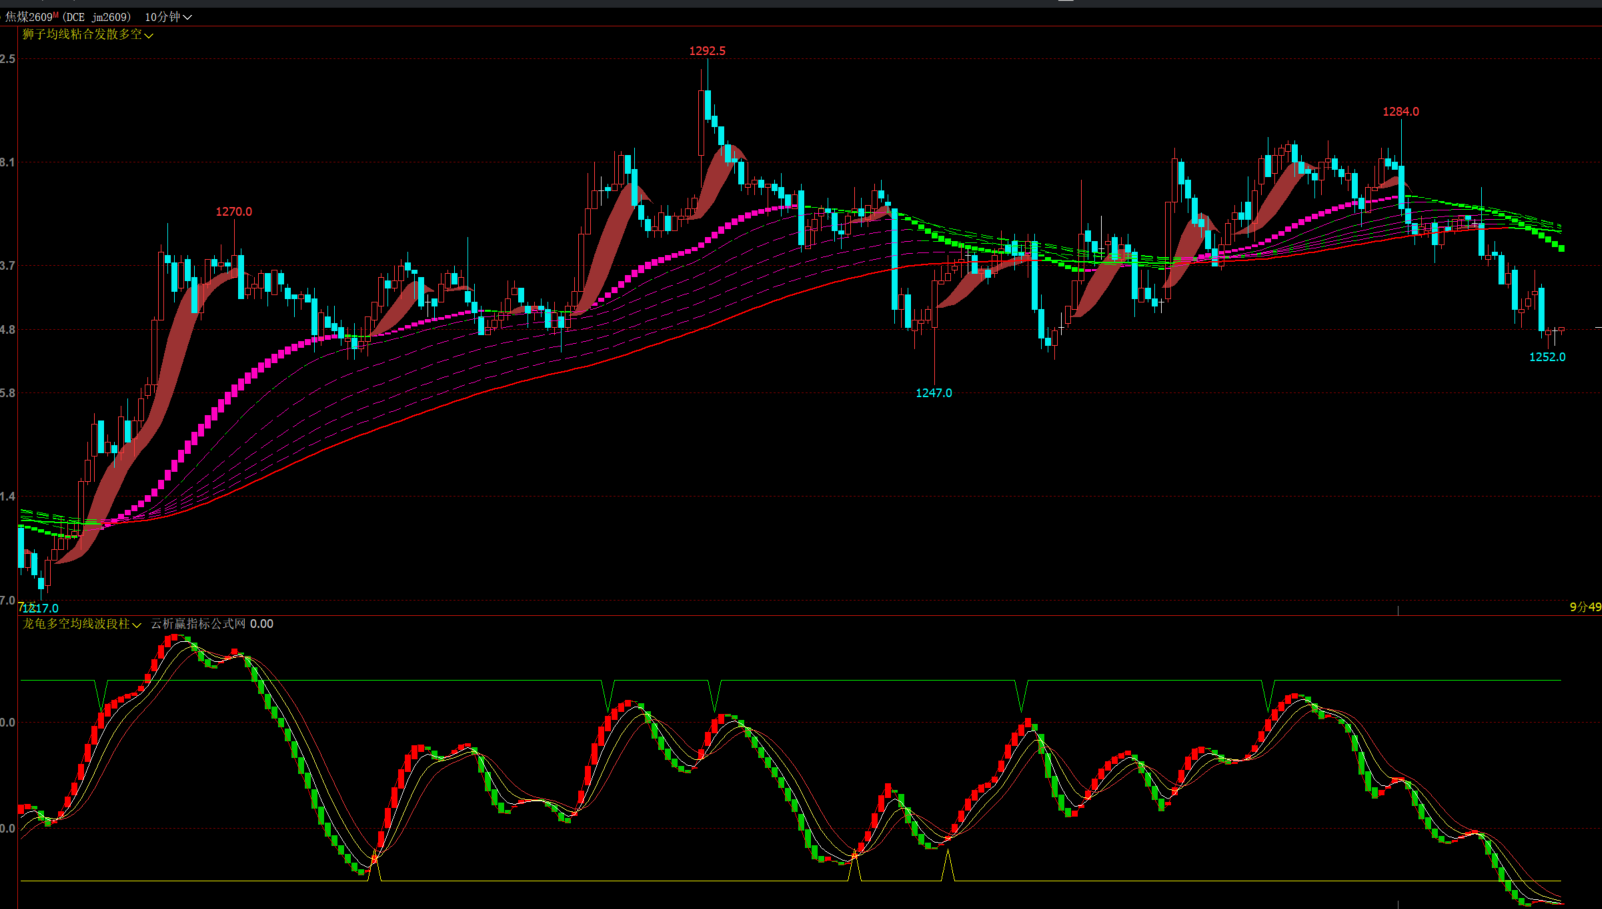Select the 1270.0 peak price marker
The height and width of the screenshot is (909, 1602).
[x=234, y=212]
